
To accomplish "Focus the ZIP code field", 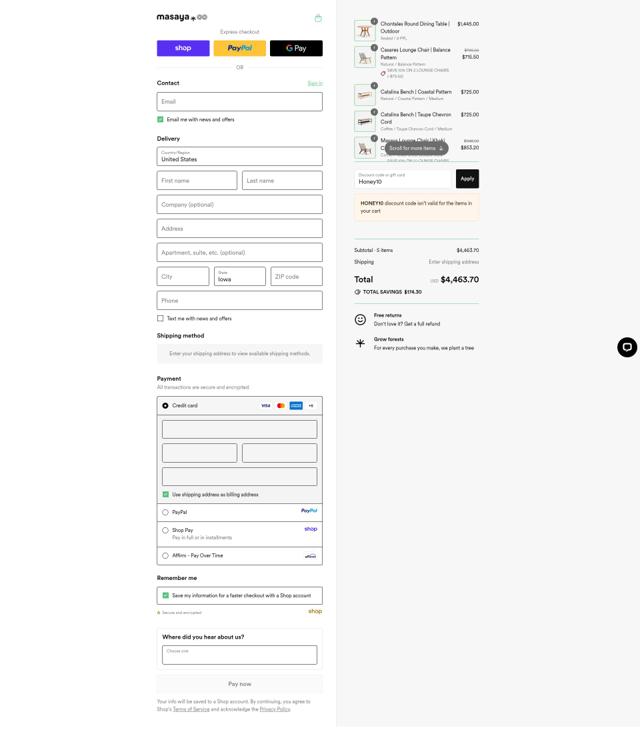I will 297,276.
